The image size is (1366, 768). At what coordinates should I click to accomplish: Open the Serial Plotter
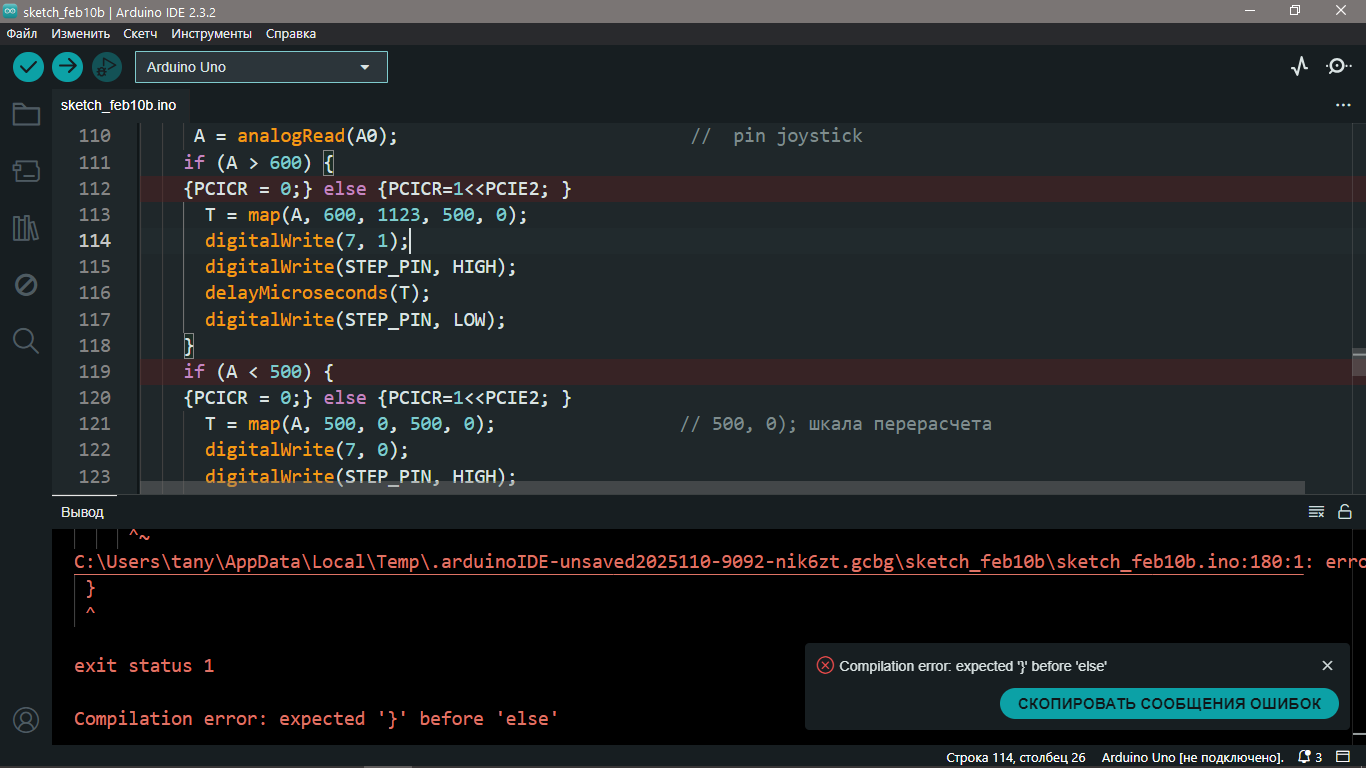[1299, 67]
